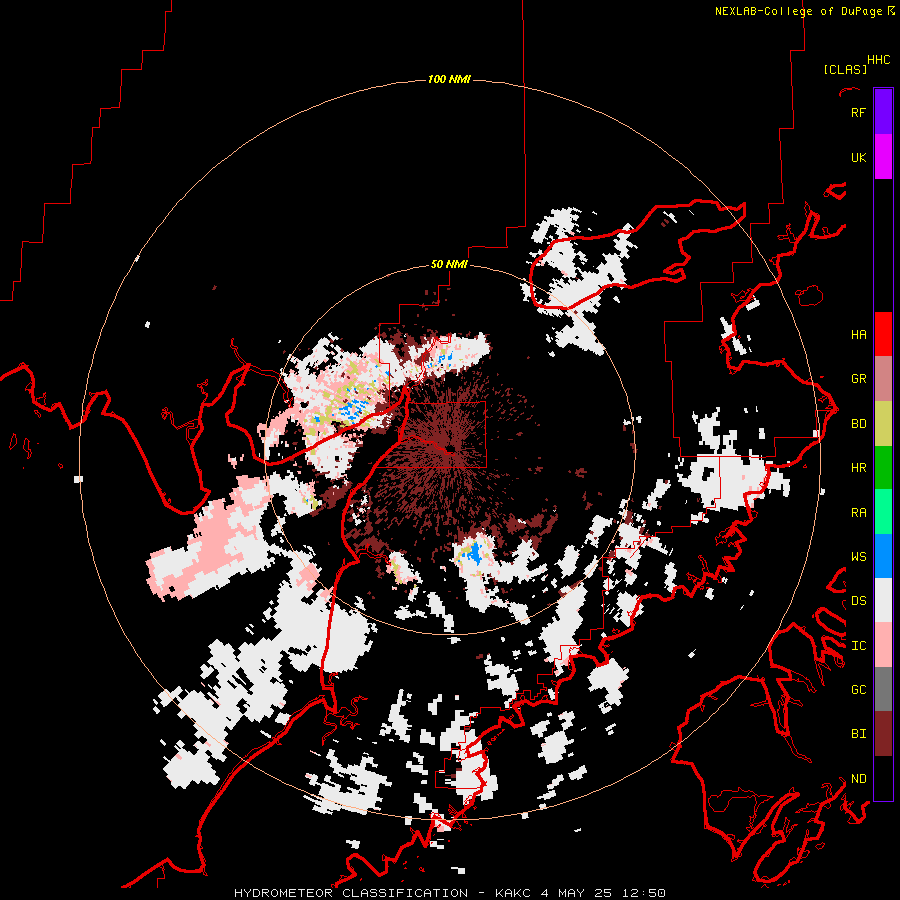Click the GR legend color block
Viewport: 900px width, 900px height.
coord(883,379)
